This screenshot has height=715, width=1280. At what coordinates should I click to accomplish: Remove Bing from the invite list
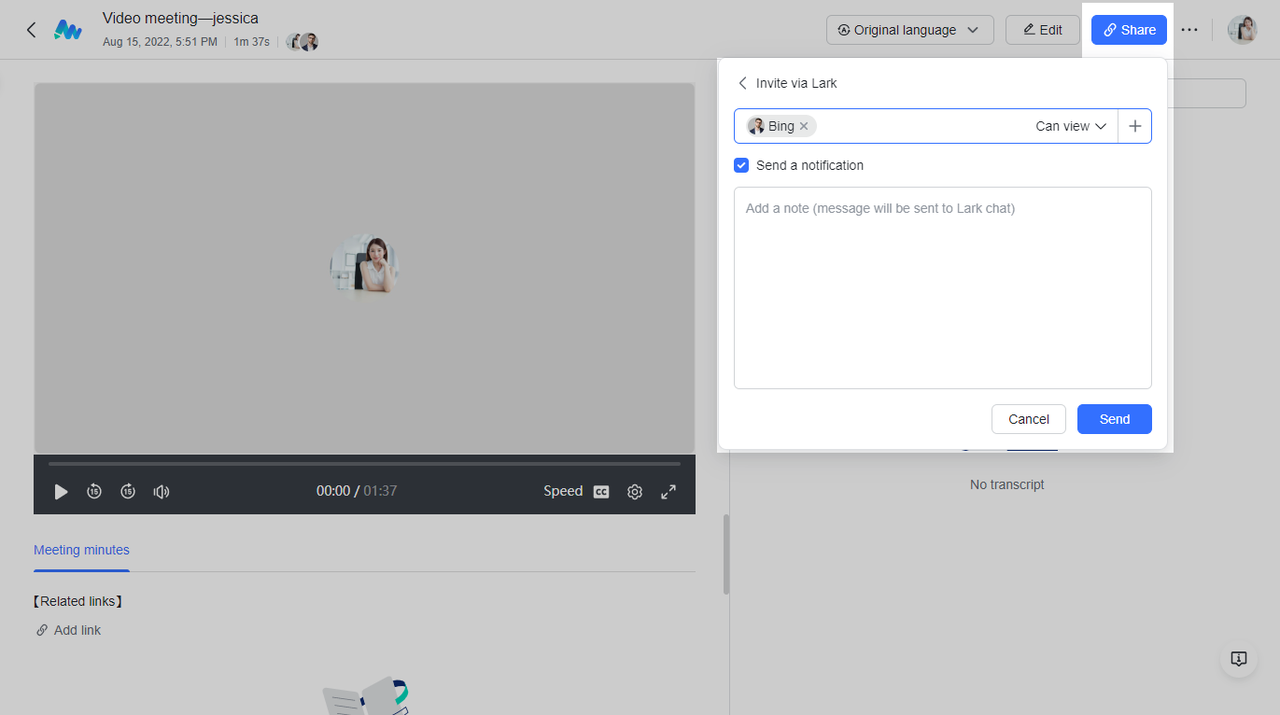[804, 126]
